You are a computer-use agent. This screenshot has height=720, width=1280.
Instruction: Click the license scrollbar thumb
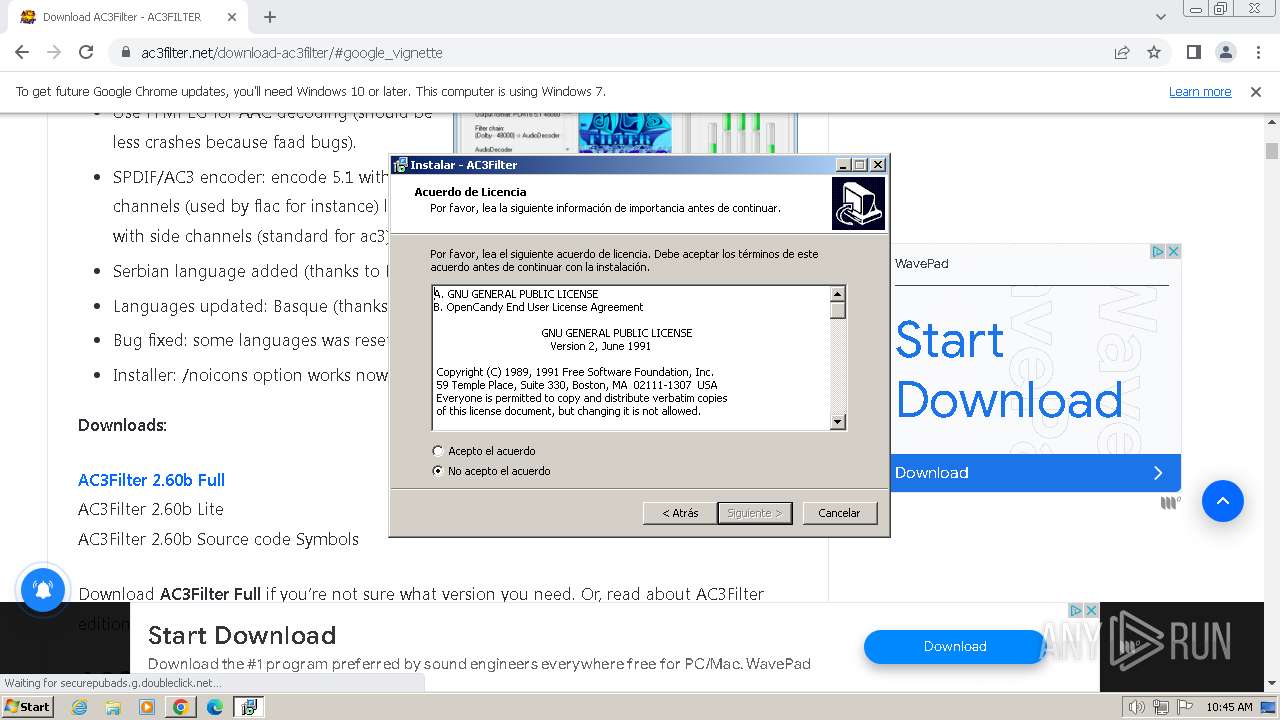click(838, 310)
